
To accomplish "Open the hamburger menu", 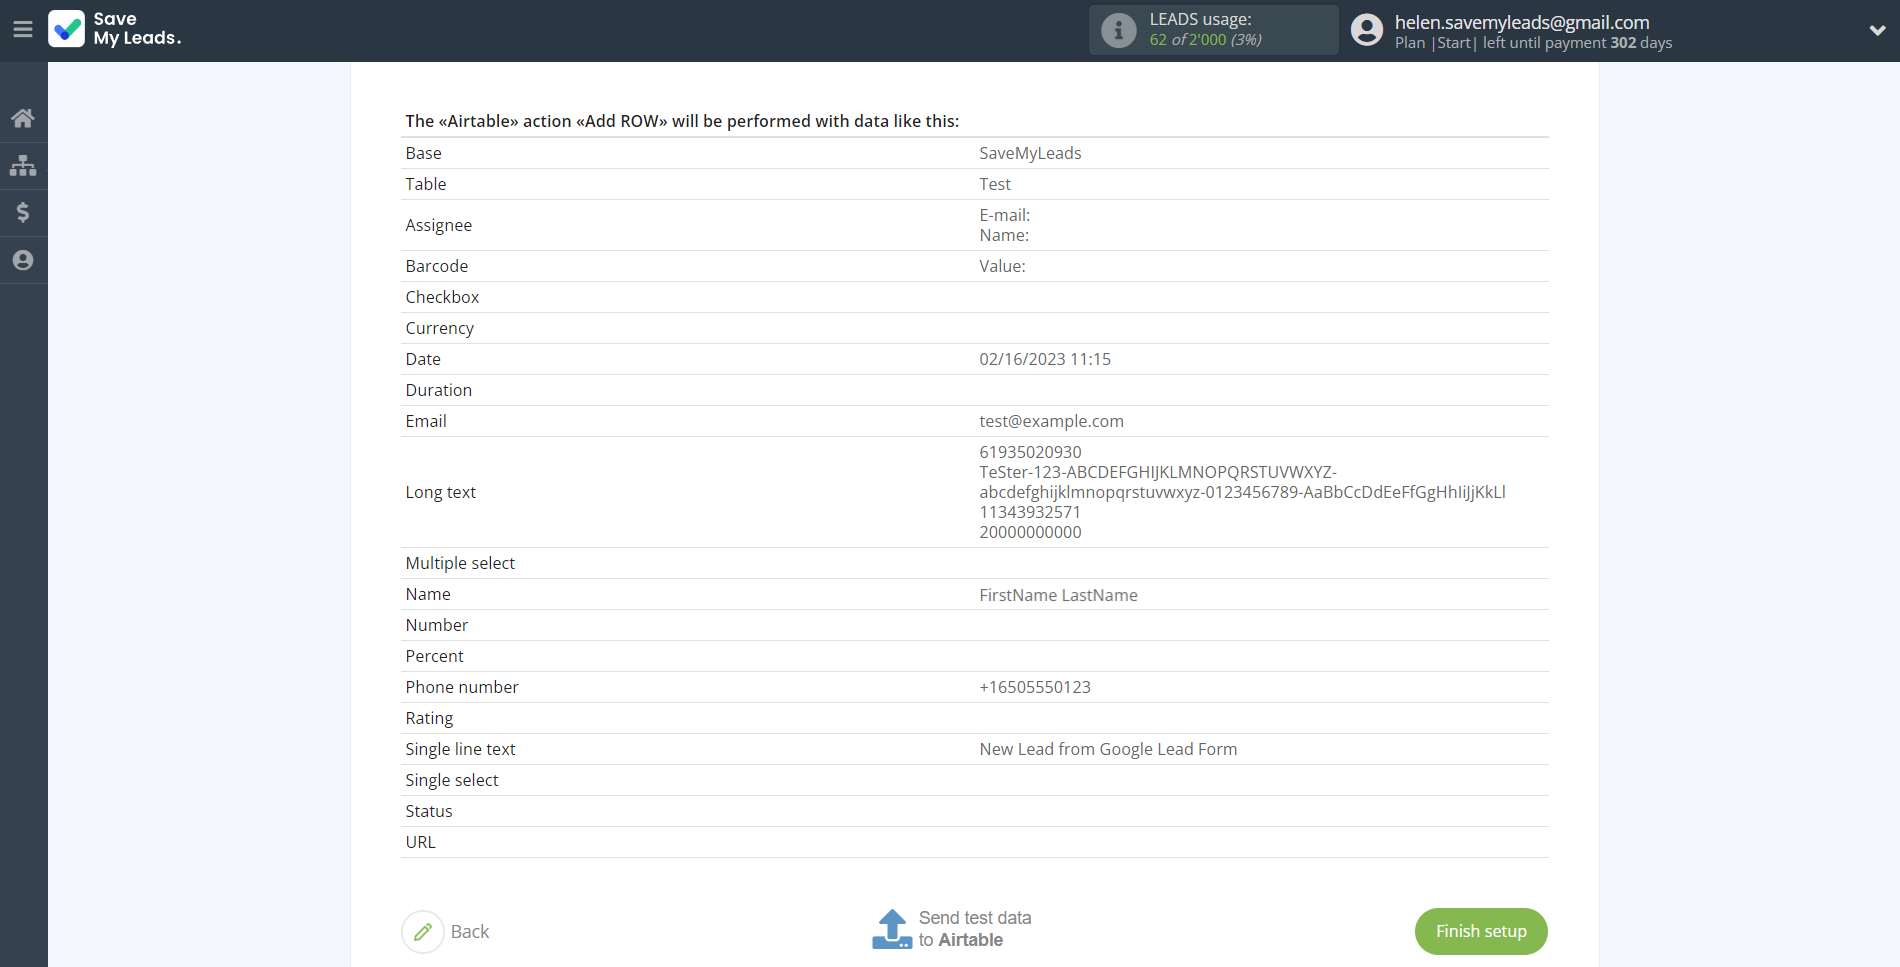I will [x=23, y=30].
